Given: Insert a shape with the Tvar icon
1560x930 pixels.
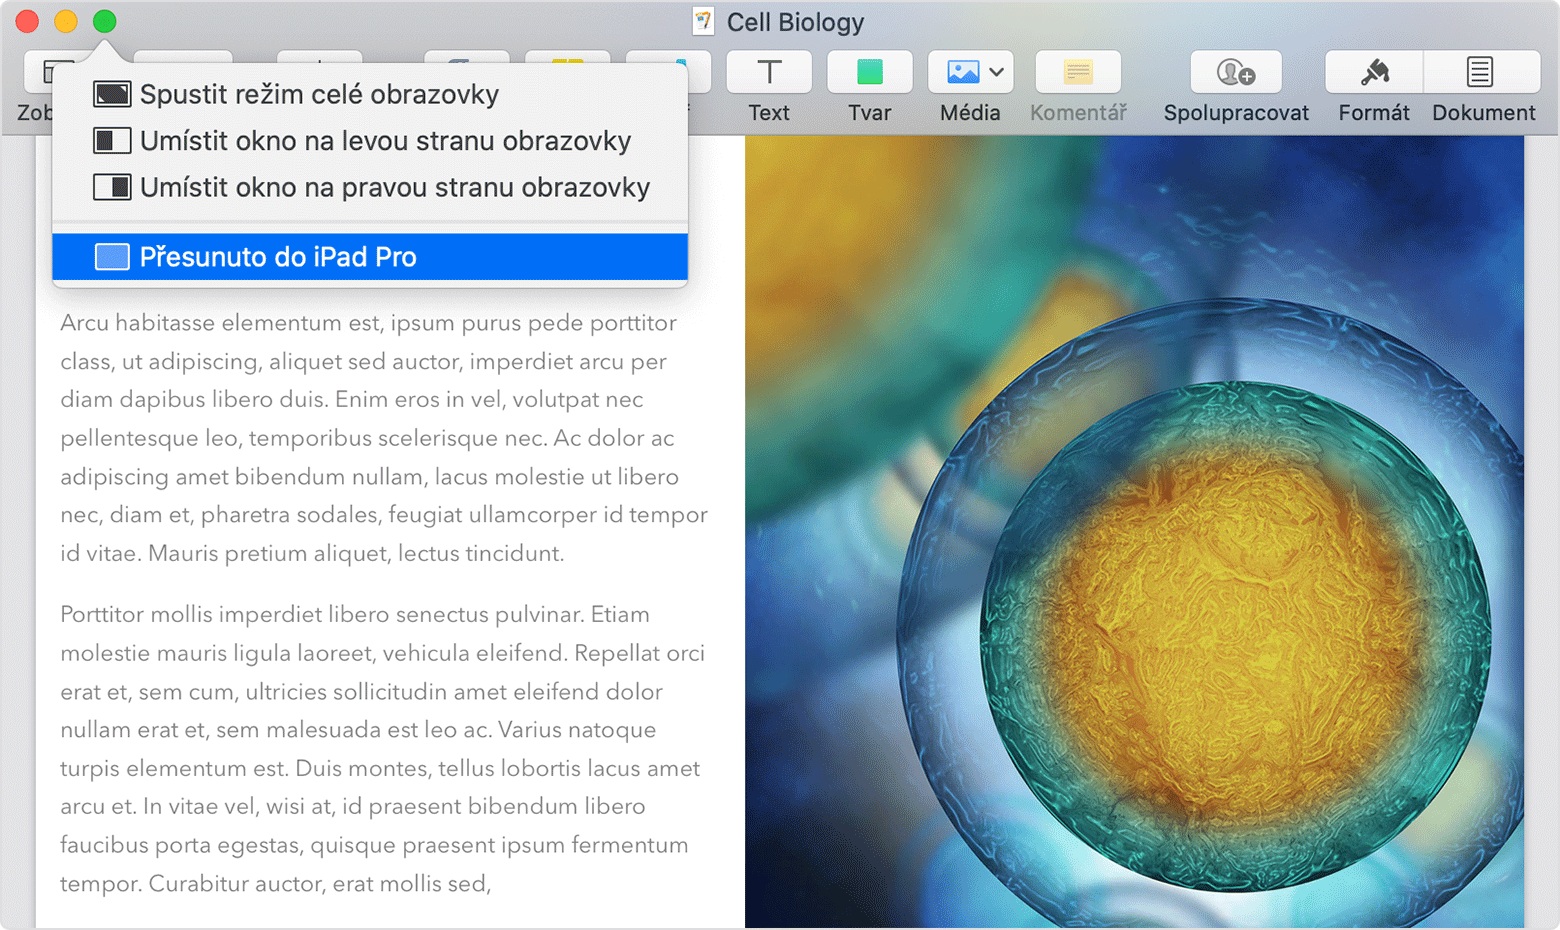Looking at the screenshot, I should [869, 73].
